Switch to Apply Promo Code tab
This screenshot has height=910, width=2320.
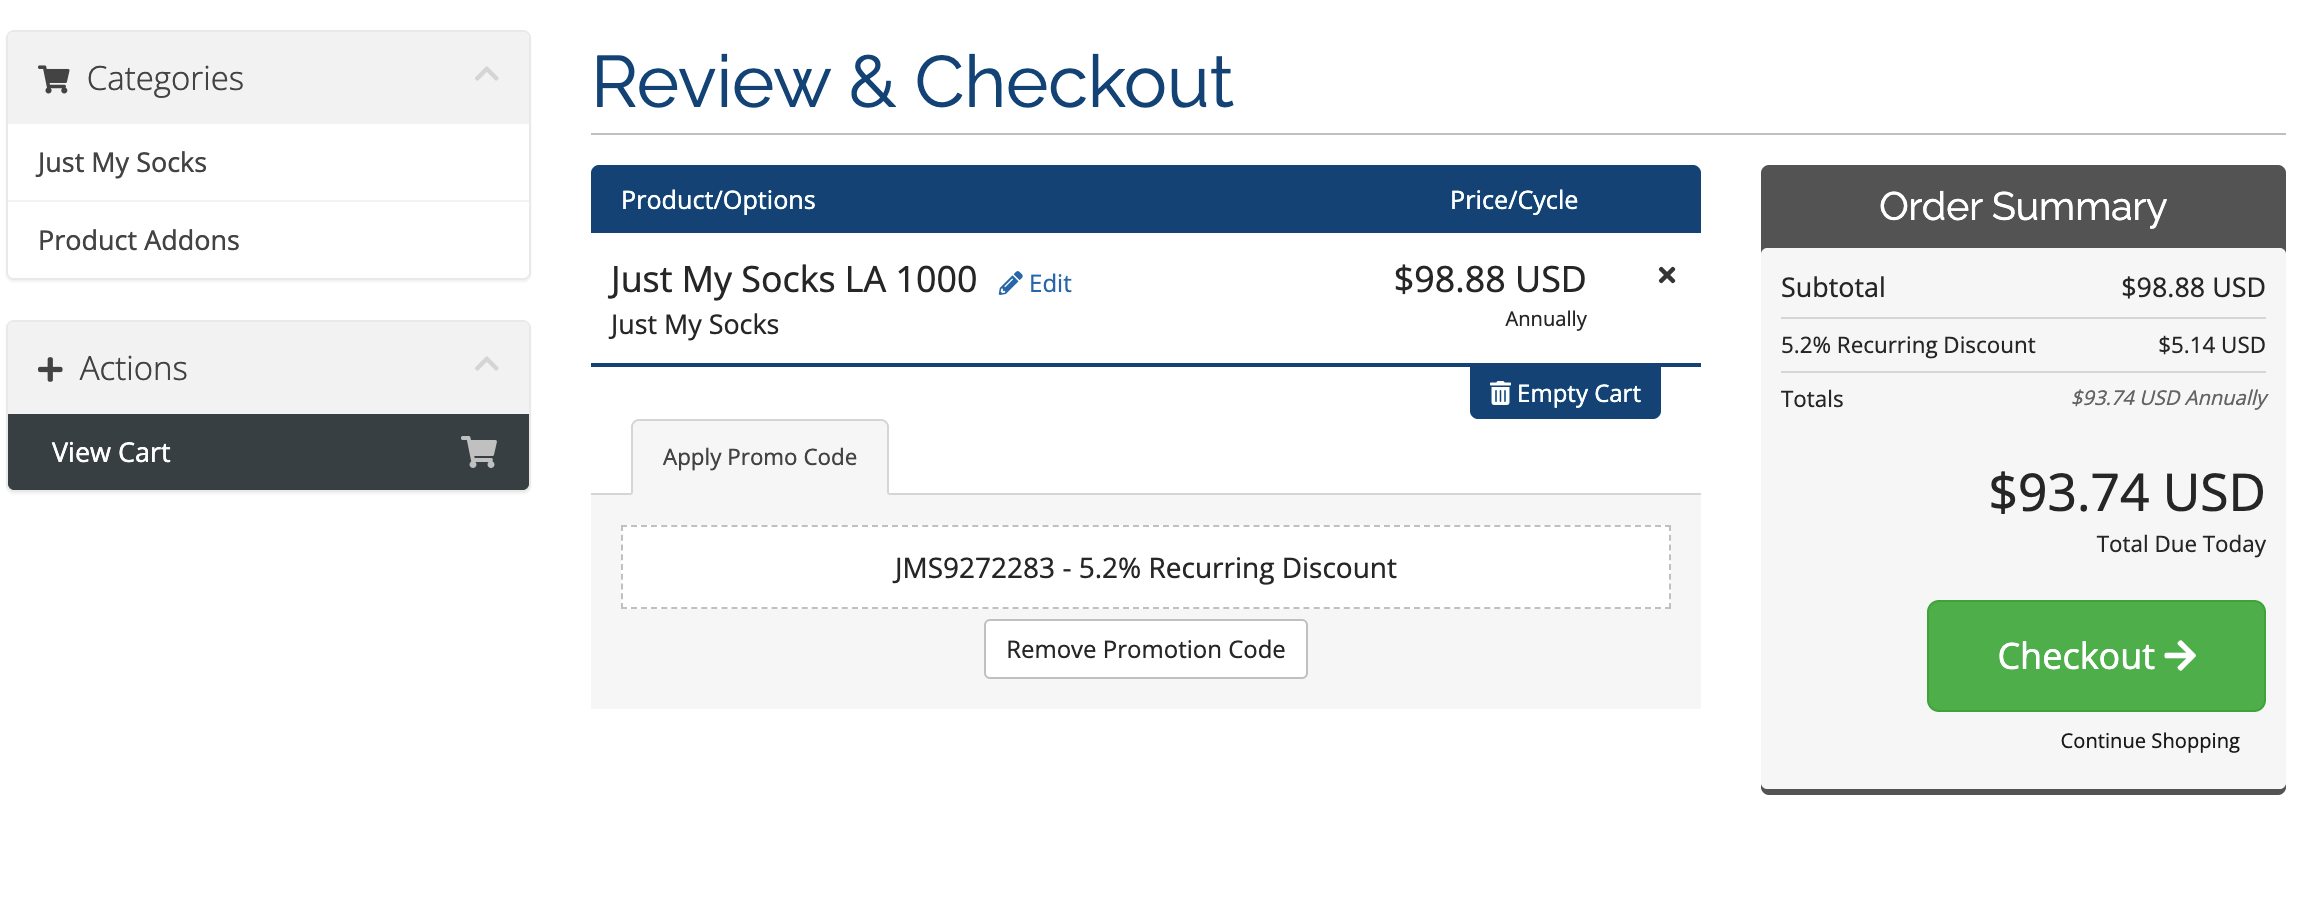(760, 457)
